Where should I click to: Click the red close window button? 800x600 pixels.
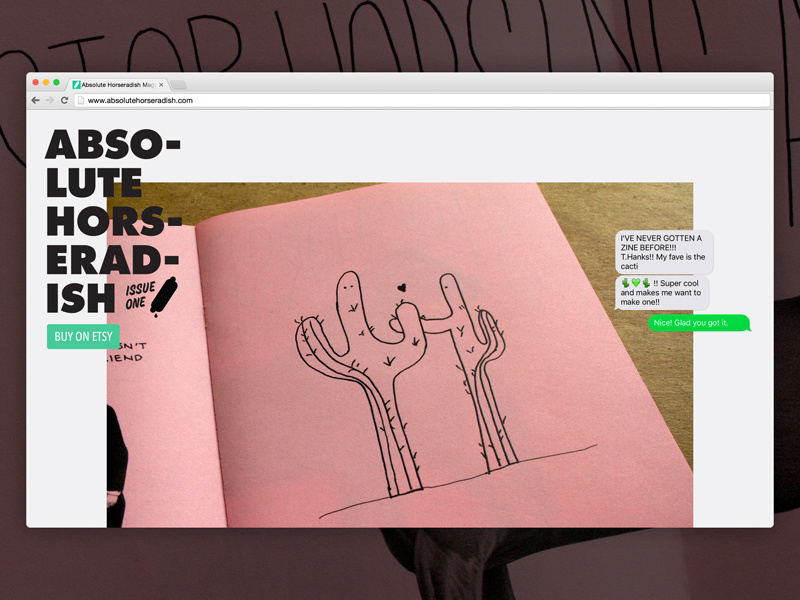36,82
